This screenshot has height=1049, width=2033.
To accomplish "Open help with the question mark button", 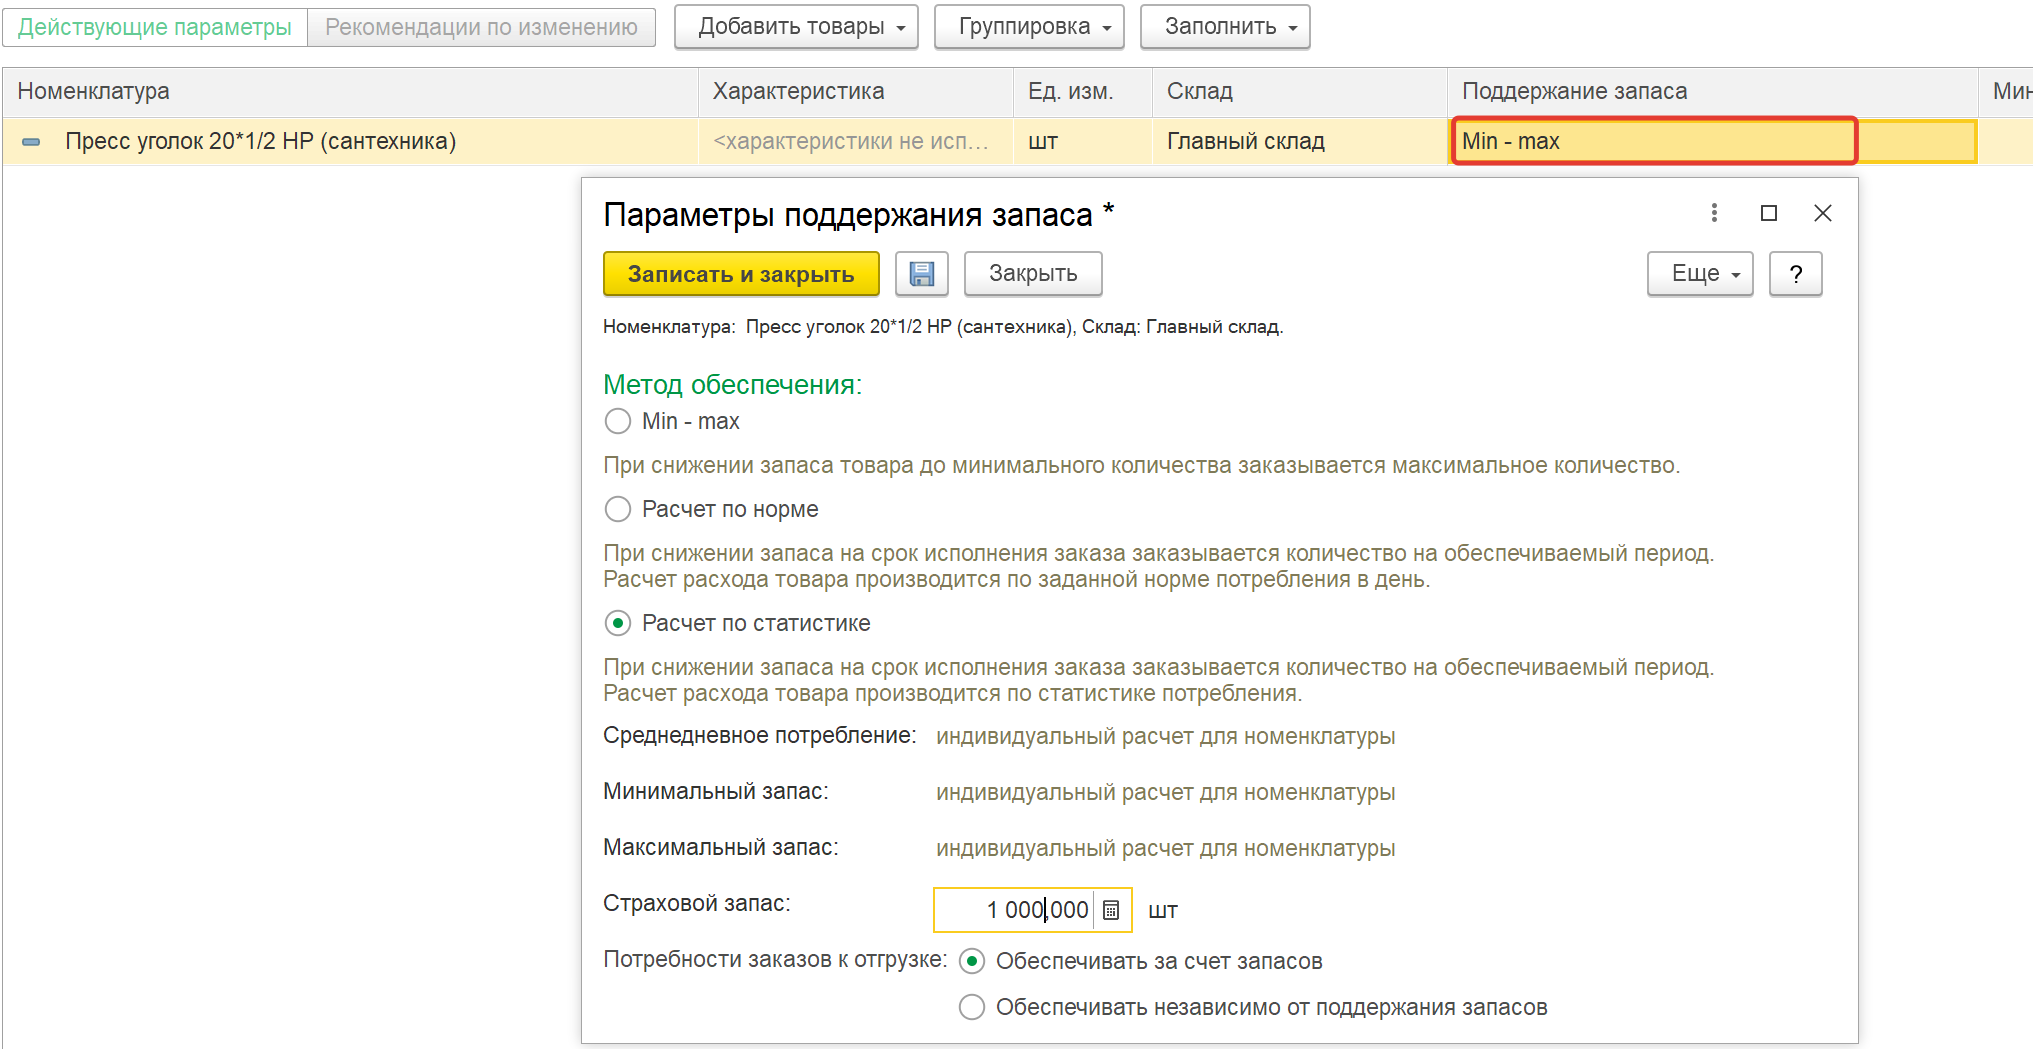I will click(x=1795, y=274).
